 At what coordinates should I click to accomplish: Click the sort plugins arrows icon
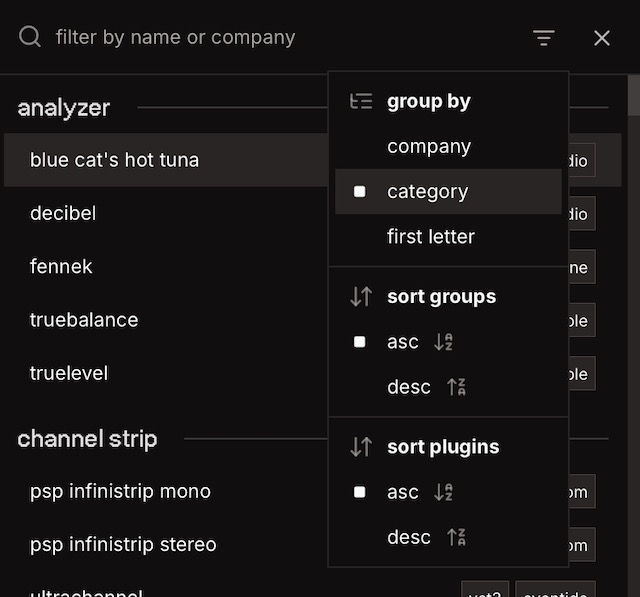[361, 447]
